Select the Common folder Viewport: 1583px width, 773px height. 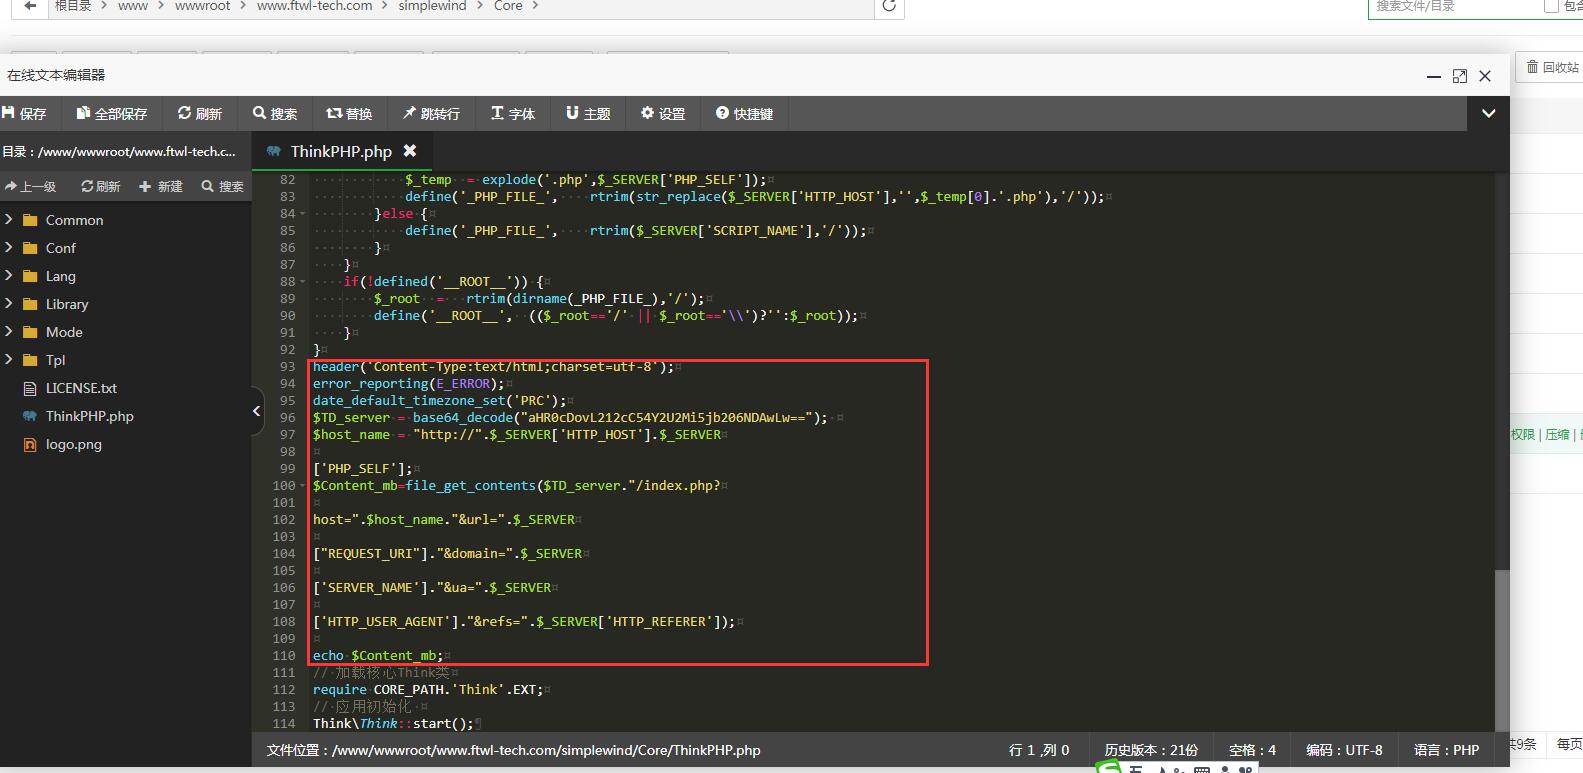(74, 220)
